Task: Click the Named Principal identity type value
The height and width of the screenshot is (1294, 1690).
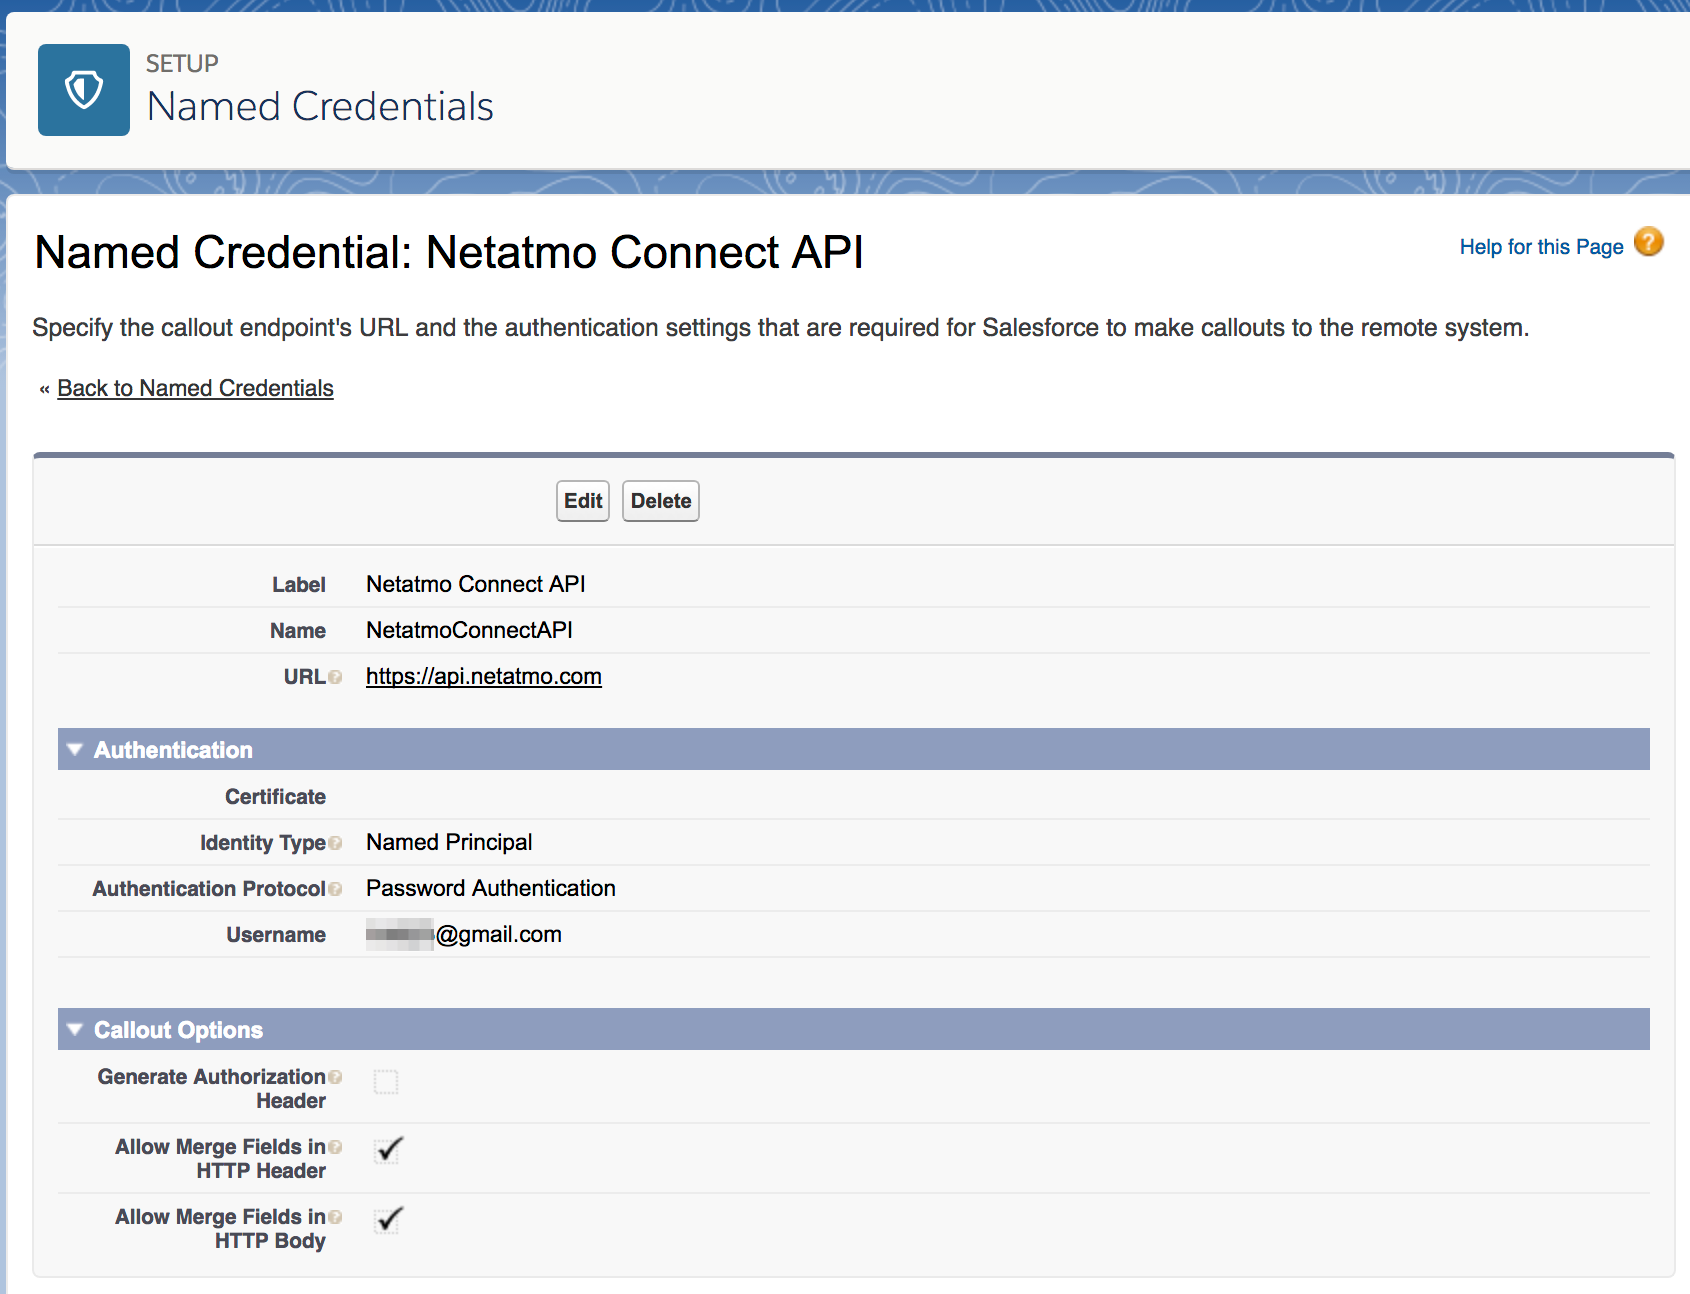Action: tap(449, 842)
